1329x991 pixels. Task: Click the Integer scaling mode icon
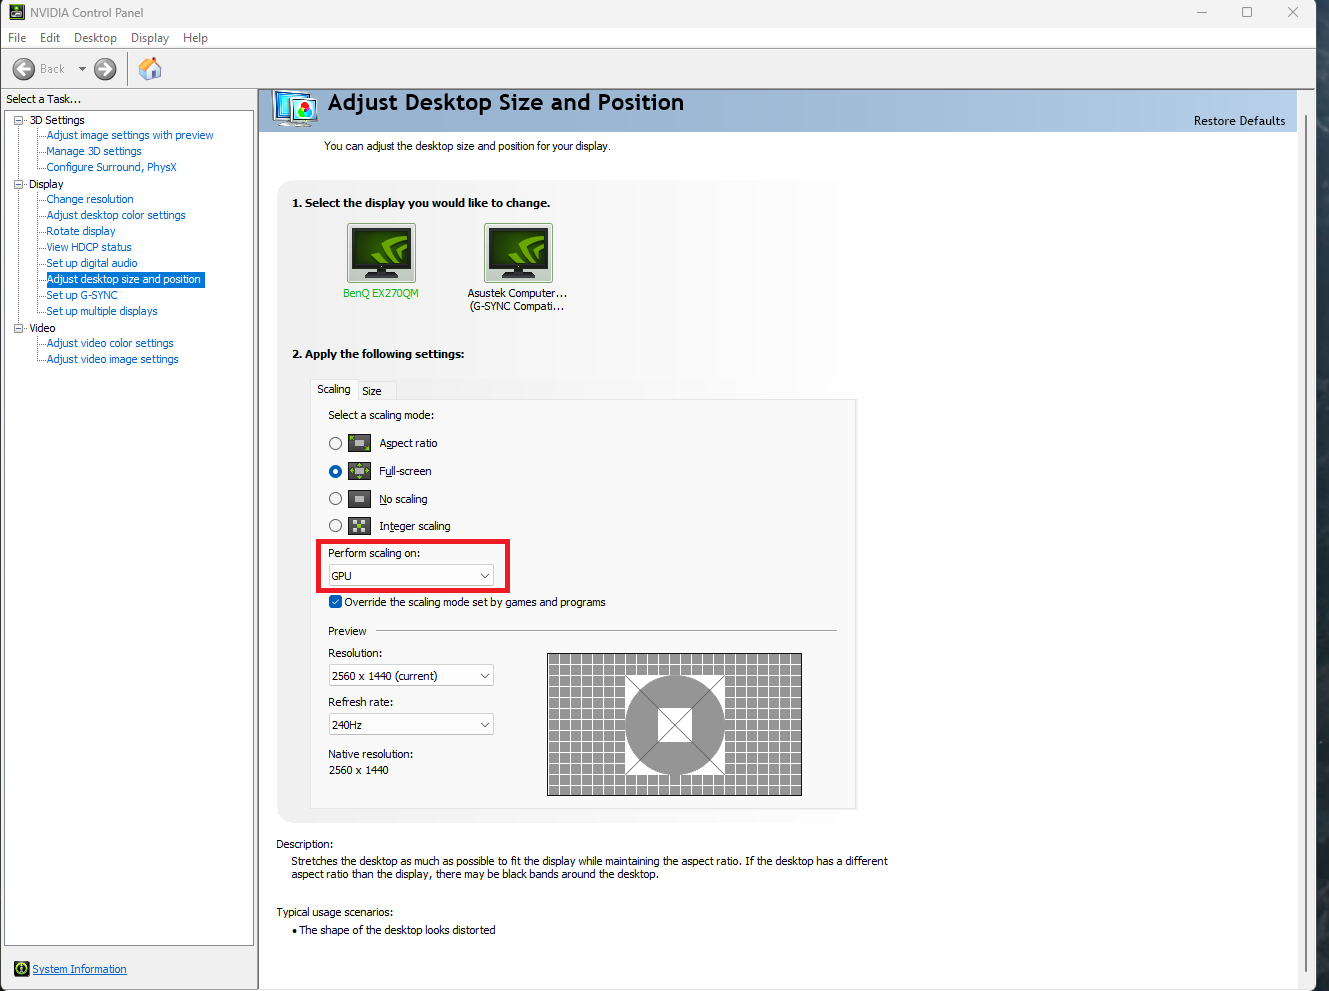pyautogui.click(x=360, y=526)
